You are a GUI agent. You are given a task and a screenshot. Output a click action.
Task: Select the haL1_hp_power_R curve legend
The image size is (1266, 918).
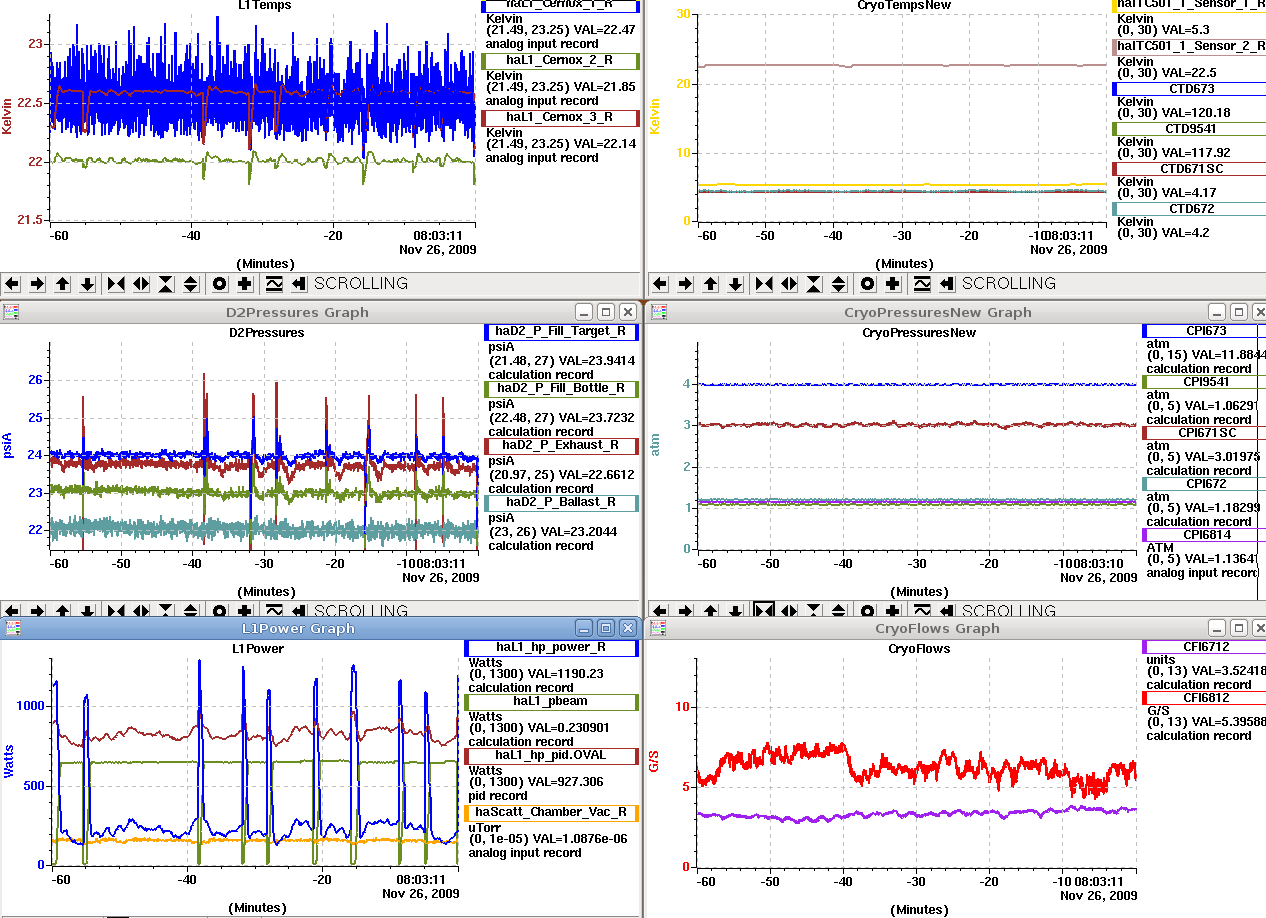pyautogui.click(x=551, y=647)
